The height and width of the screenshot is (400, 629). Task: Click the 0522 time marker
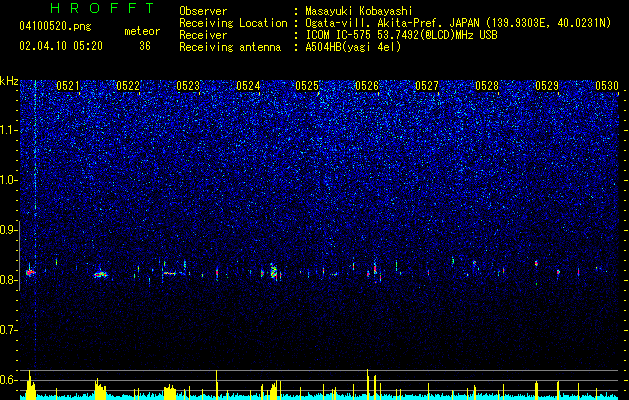[128, 85]
